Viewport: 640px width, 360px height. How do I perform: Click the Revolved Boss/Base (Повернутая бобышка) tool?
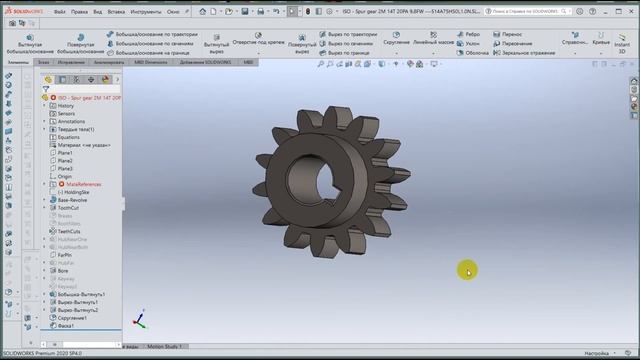[80, 44]
